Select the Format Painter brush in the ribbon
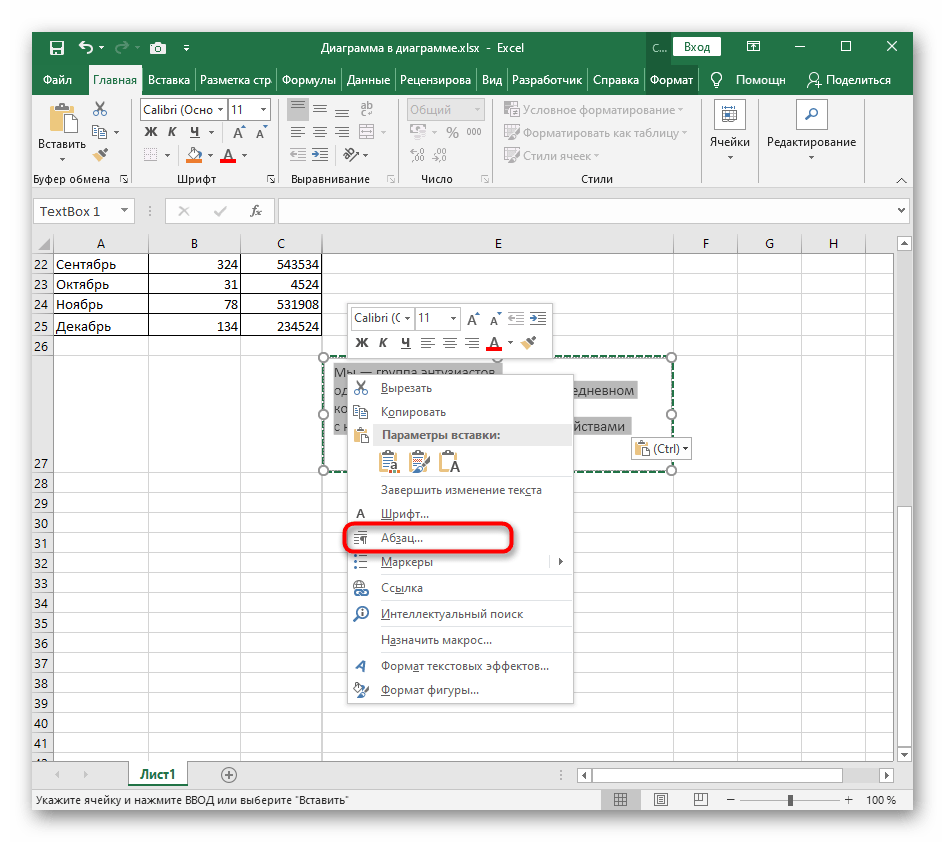The image size is (945, 842). click(100, 155)
